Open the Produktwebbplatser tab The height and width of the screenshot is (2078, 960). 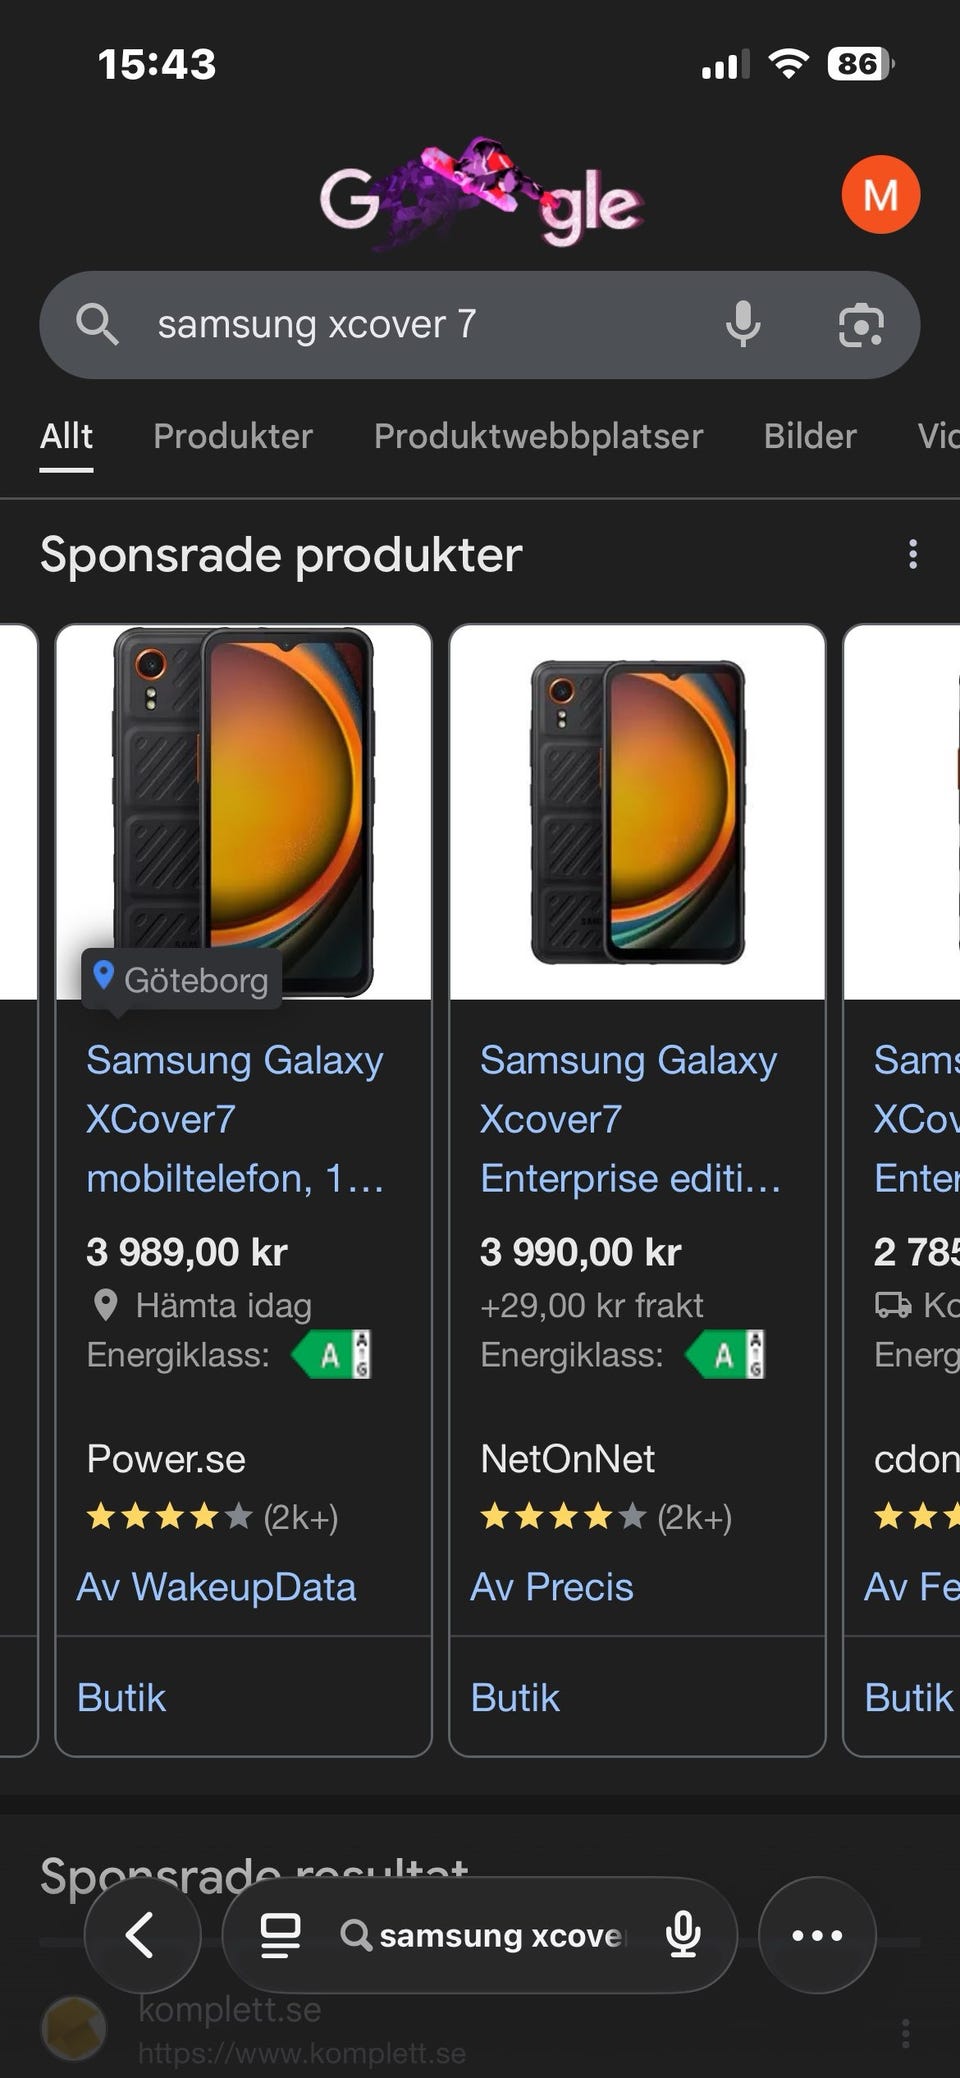[538, 437]
